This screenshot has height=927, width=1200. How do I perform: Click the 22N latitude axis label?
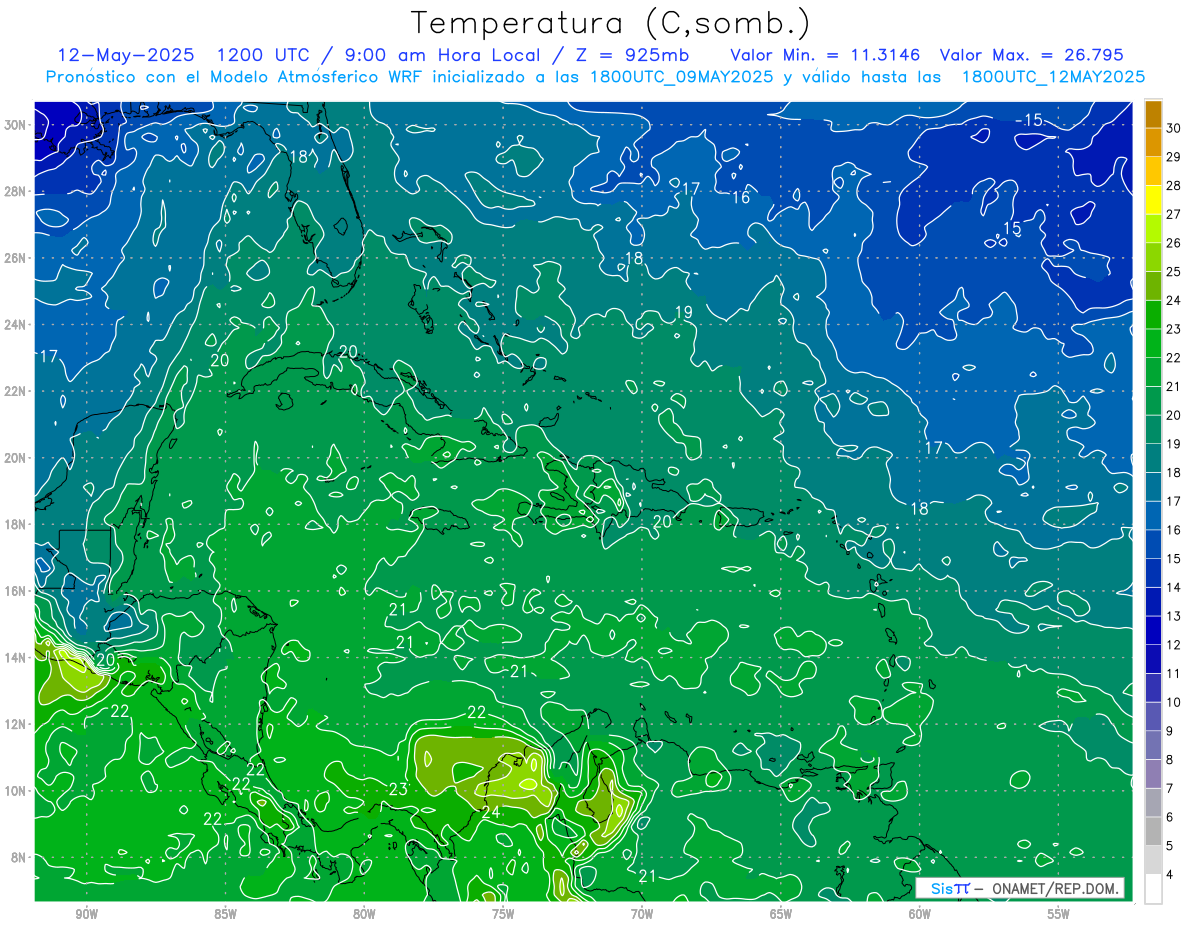point(15,391)
